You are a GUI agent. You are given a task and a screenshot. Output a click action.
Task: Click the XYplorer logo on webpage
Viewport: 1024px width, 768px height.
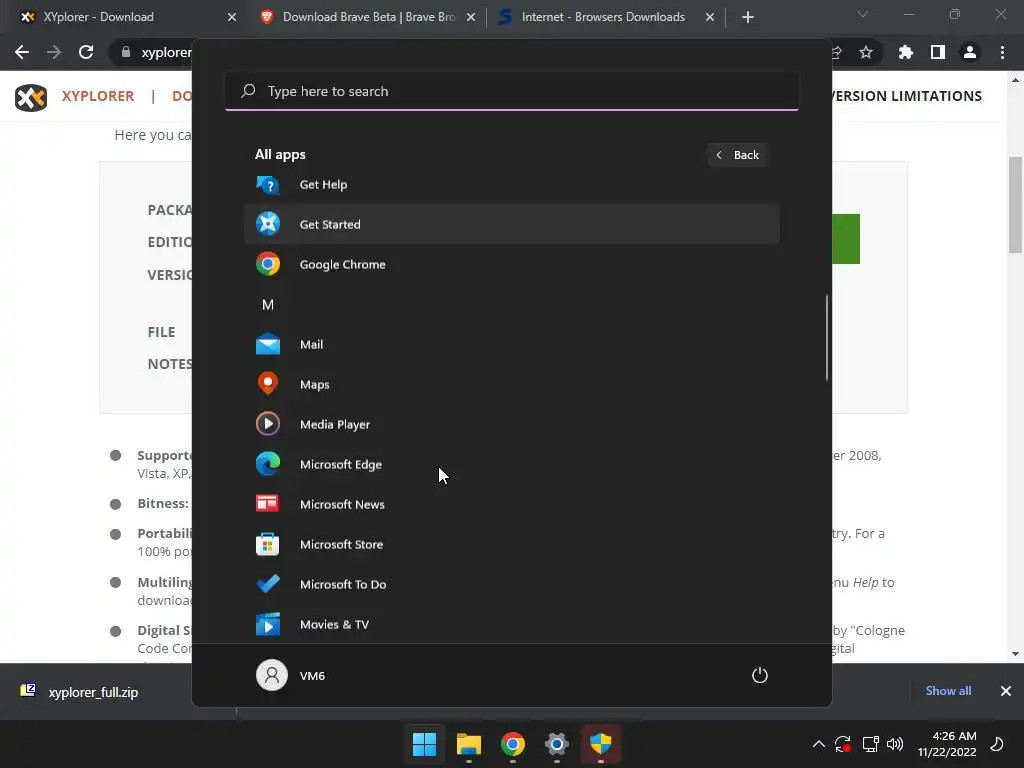31,98
